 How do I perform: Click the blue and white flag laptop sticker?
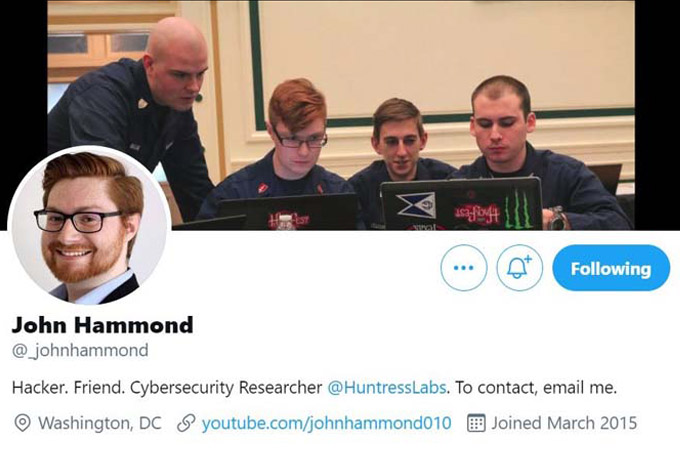tap(416, 205)
